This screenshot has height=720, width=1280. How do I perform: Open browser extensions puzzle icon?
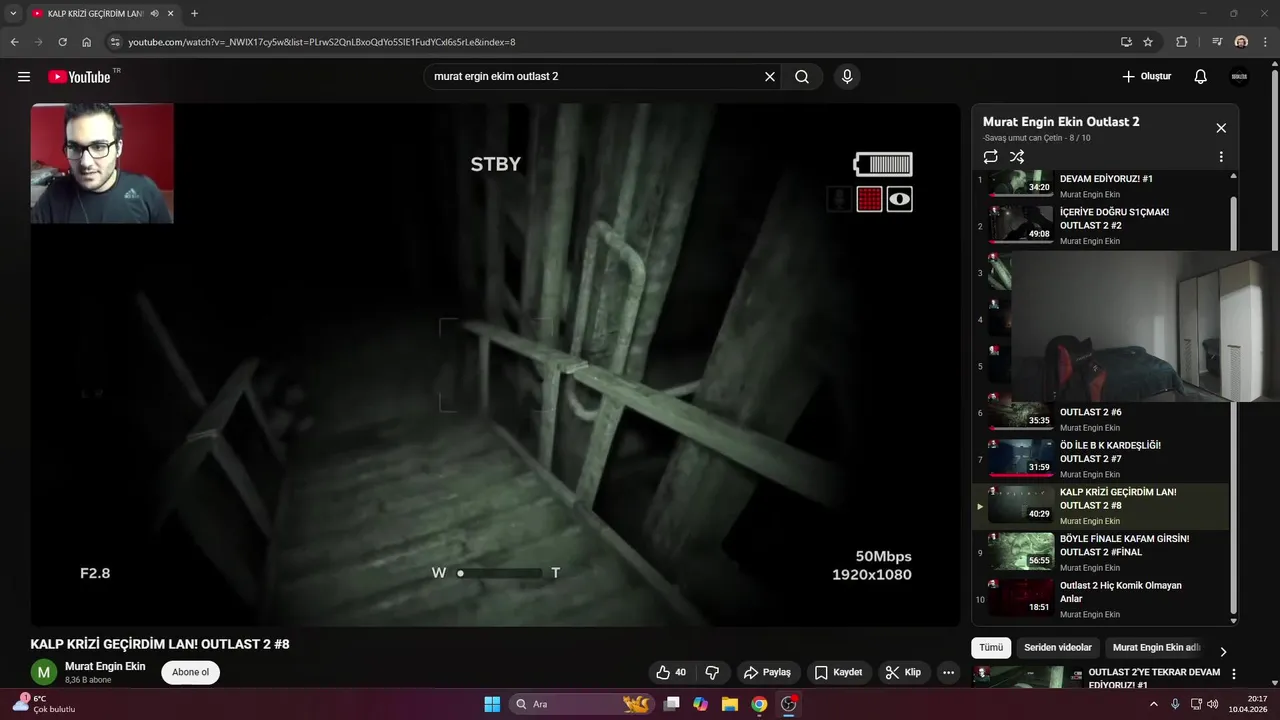coord(1182,42)
